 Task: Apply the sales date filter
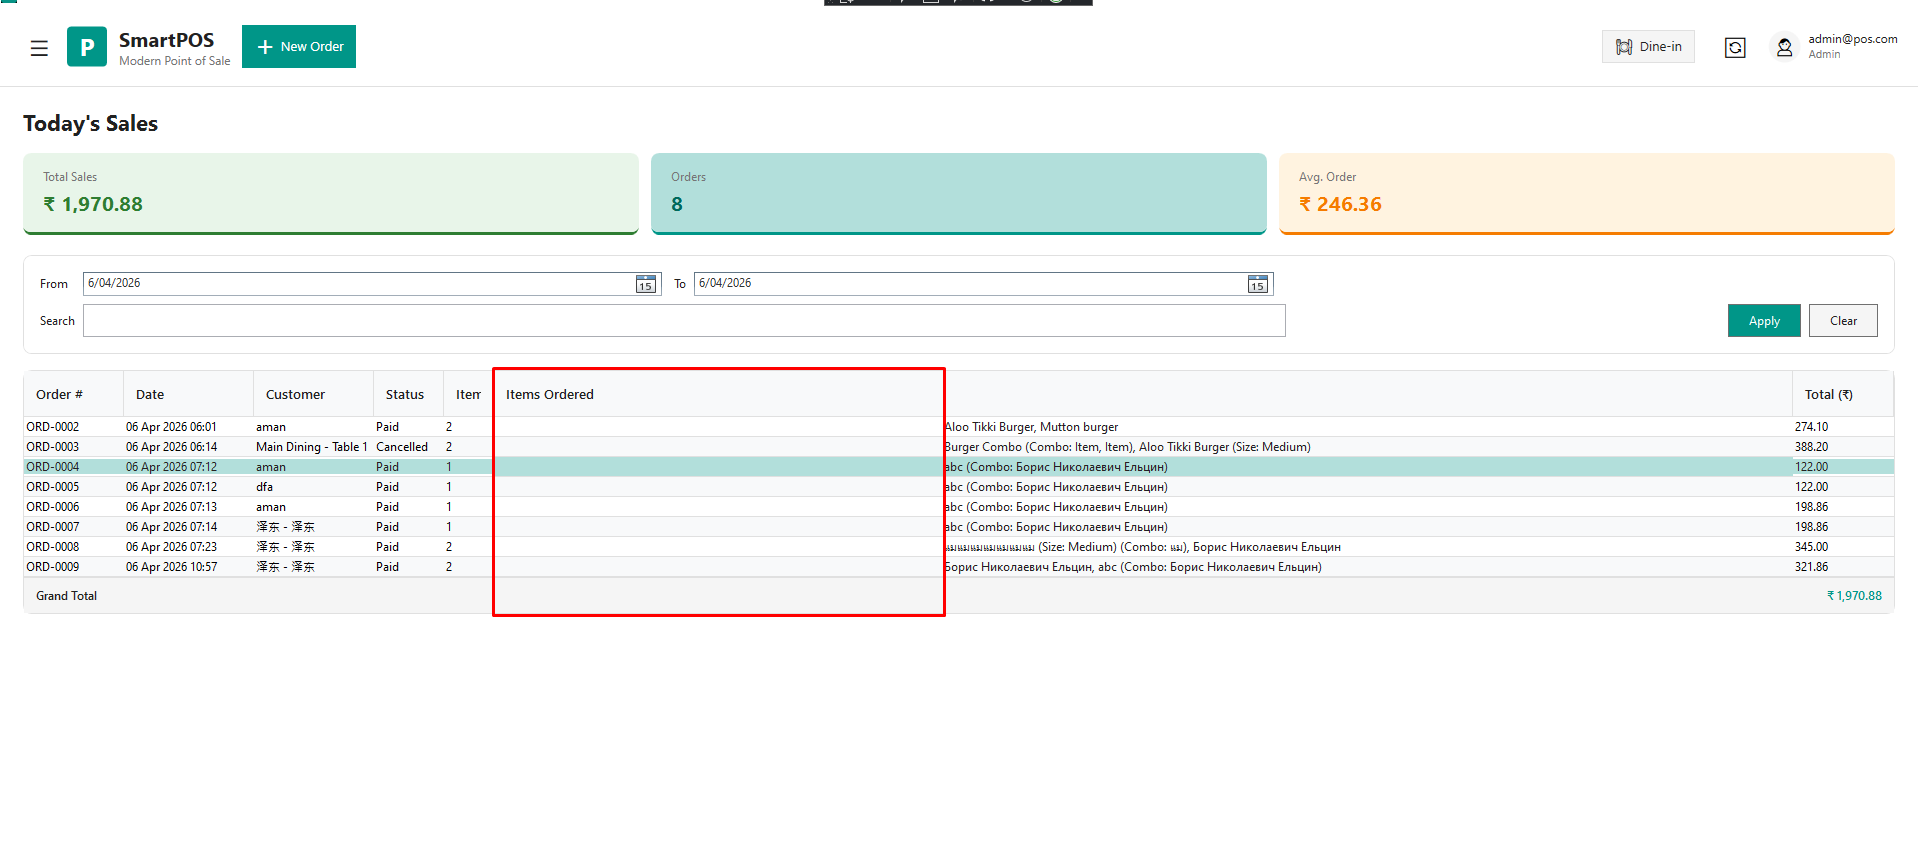[1763, 321]
